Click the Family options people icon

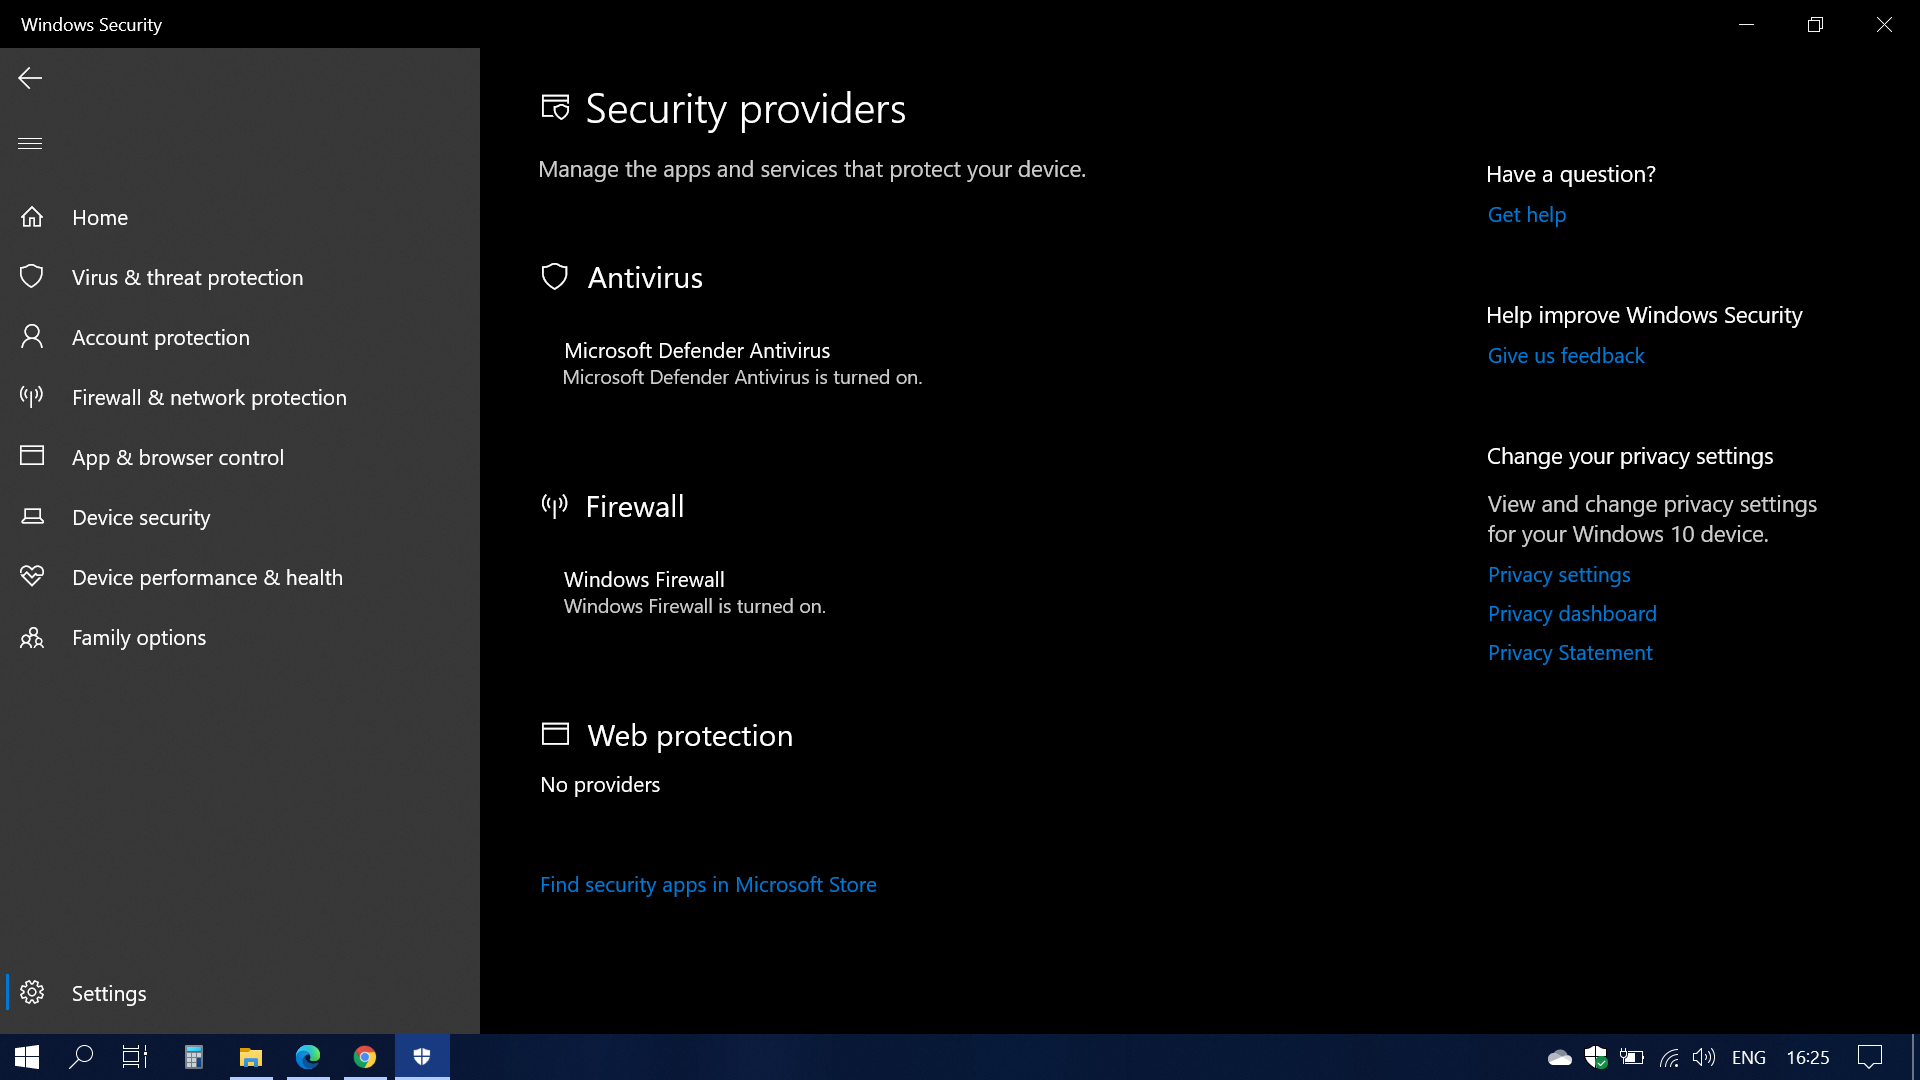[32, 637]
